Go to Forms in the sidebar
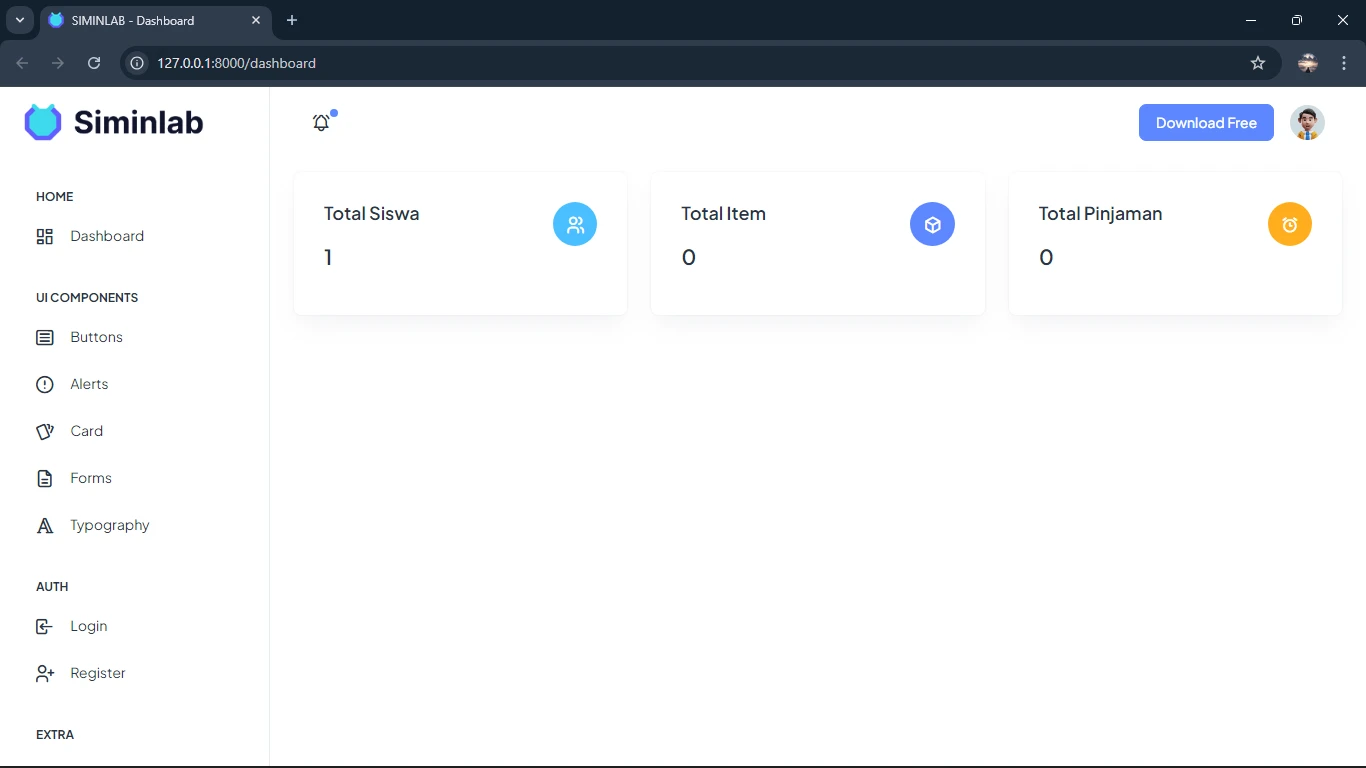 pos(90,479)
